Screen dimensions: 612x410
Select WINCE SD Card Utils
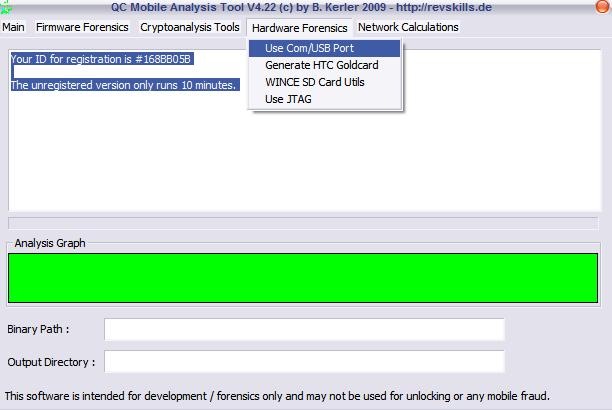click(314, 82)
